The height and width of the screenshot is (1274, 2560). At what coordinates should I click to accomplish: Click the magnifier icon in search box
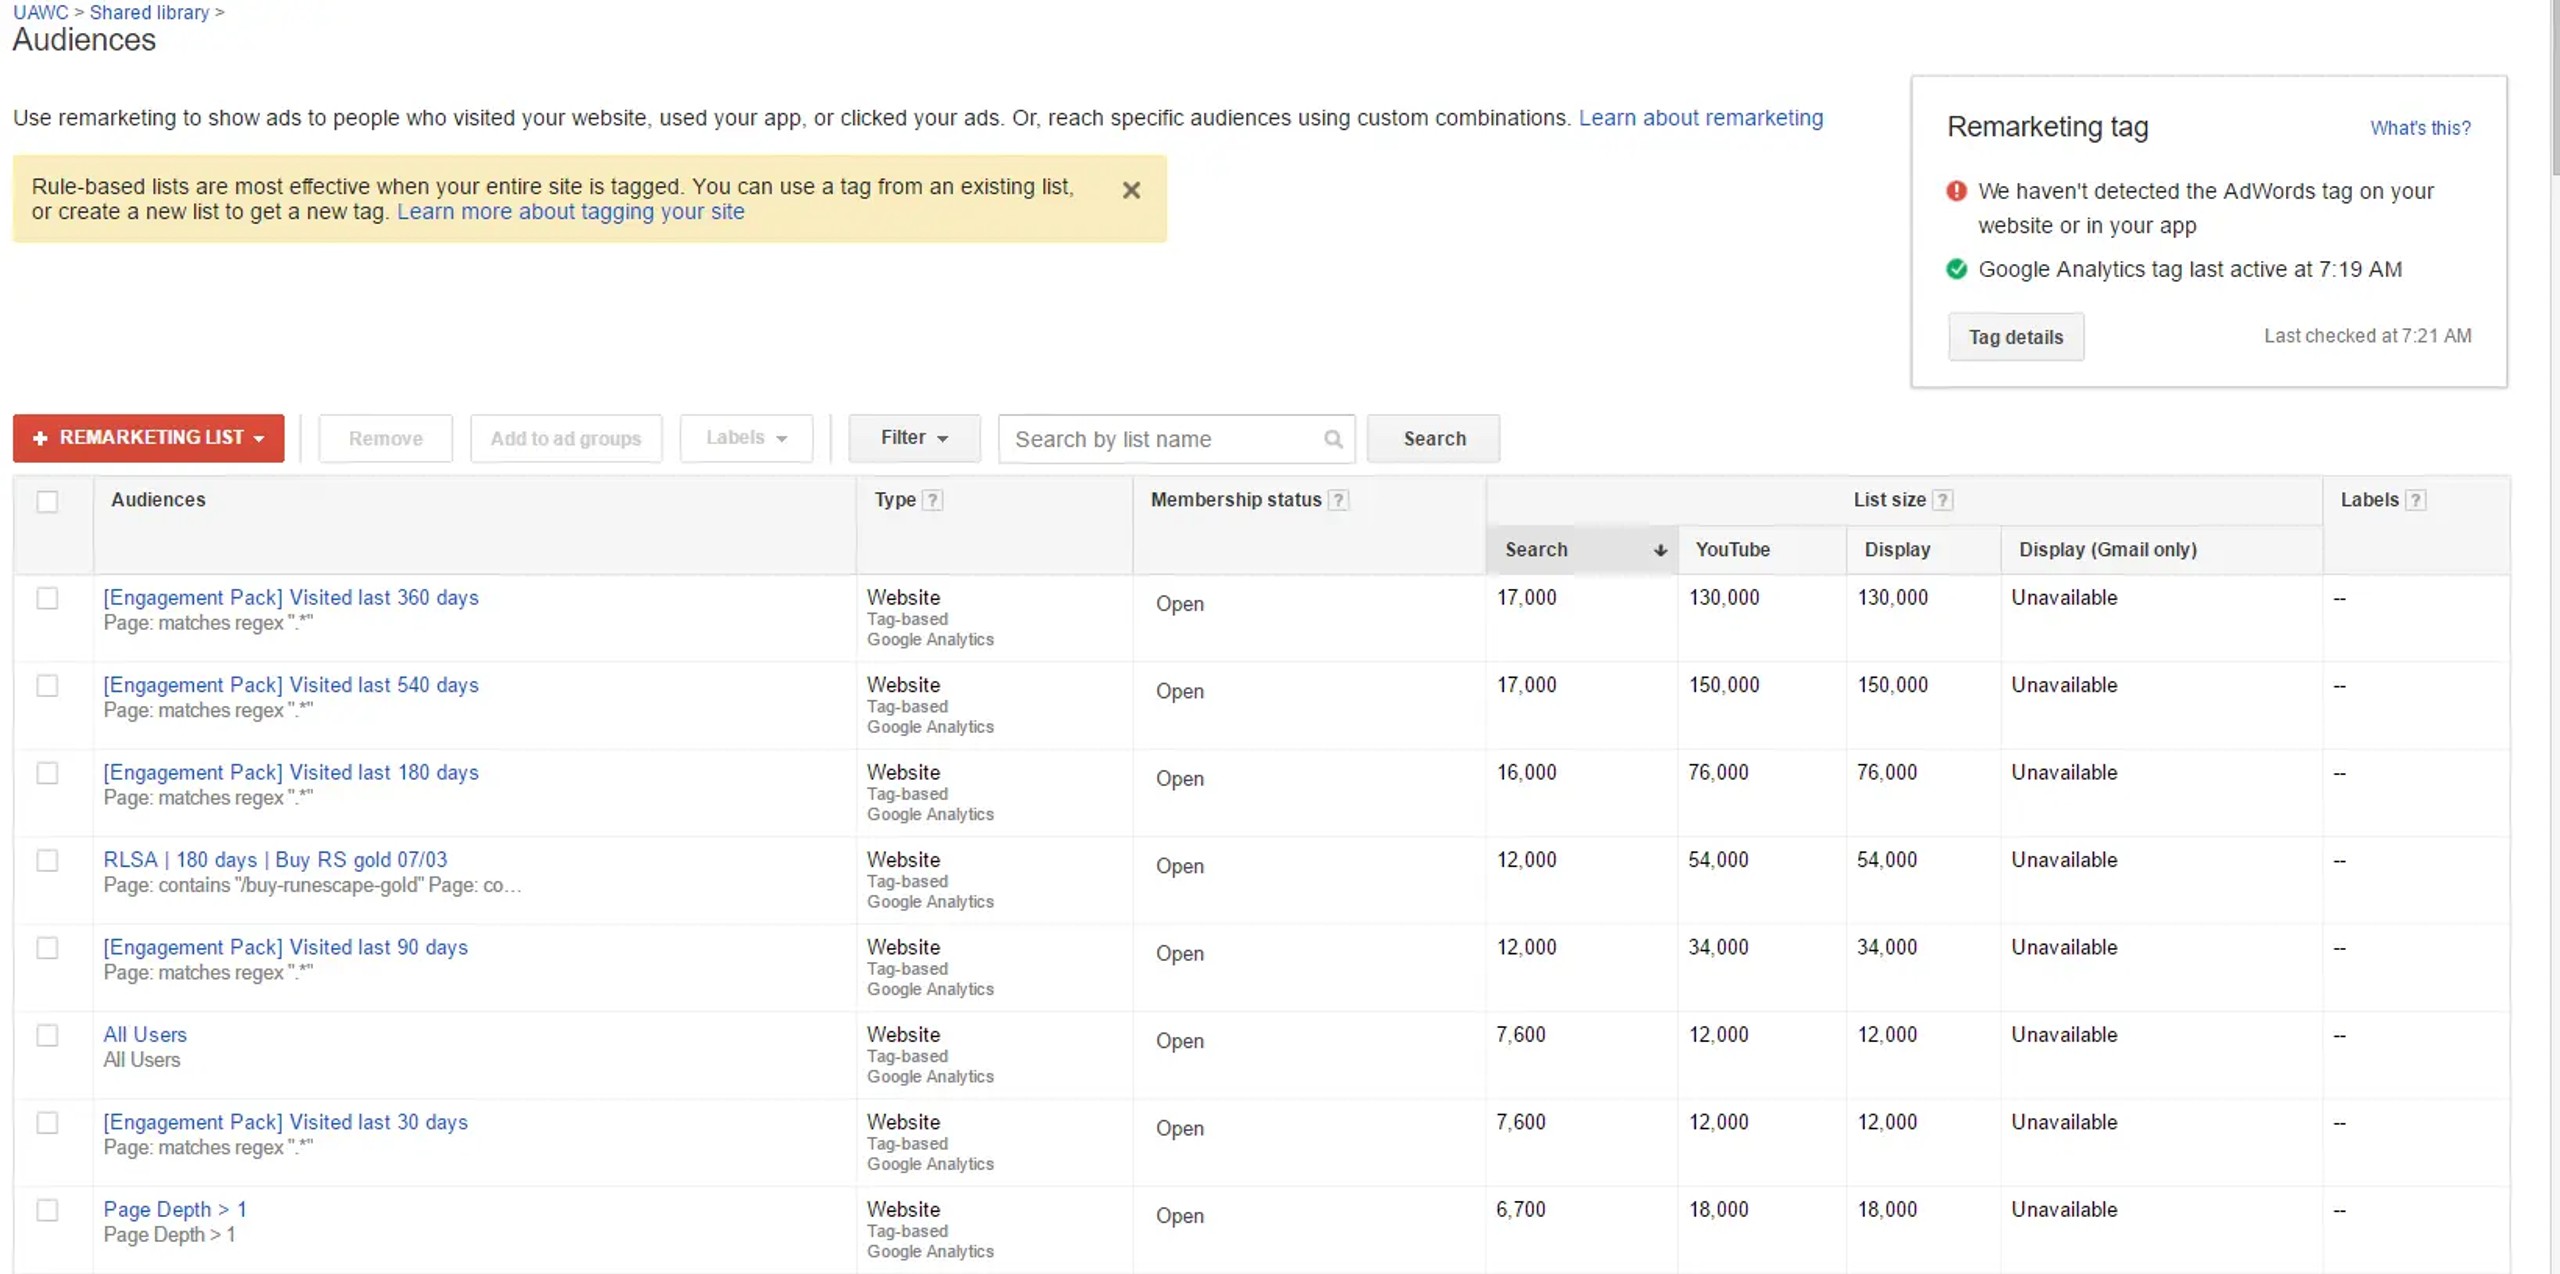coord(1333,439)
